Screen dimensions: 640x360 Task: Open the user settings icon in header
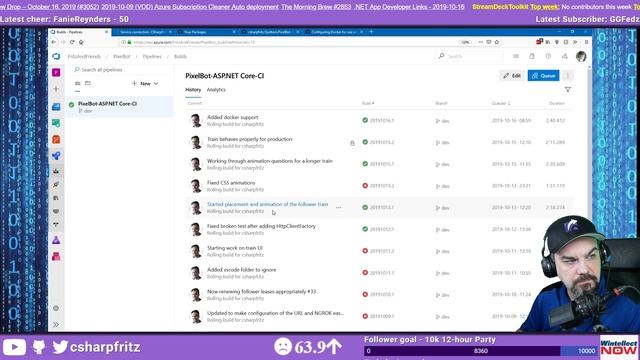(x=564, y=56)
